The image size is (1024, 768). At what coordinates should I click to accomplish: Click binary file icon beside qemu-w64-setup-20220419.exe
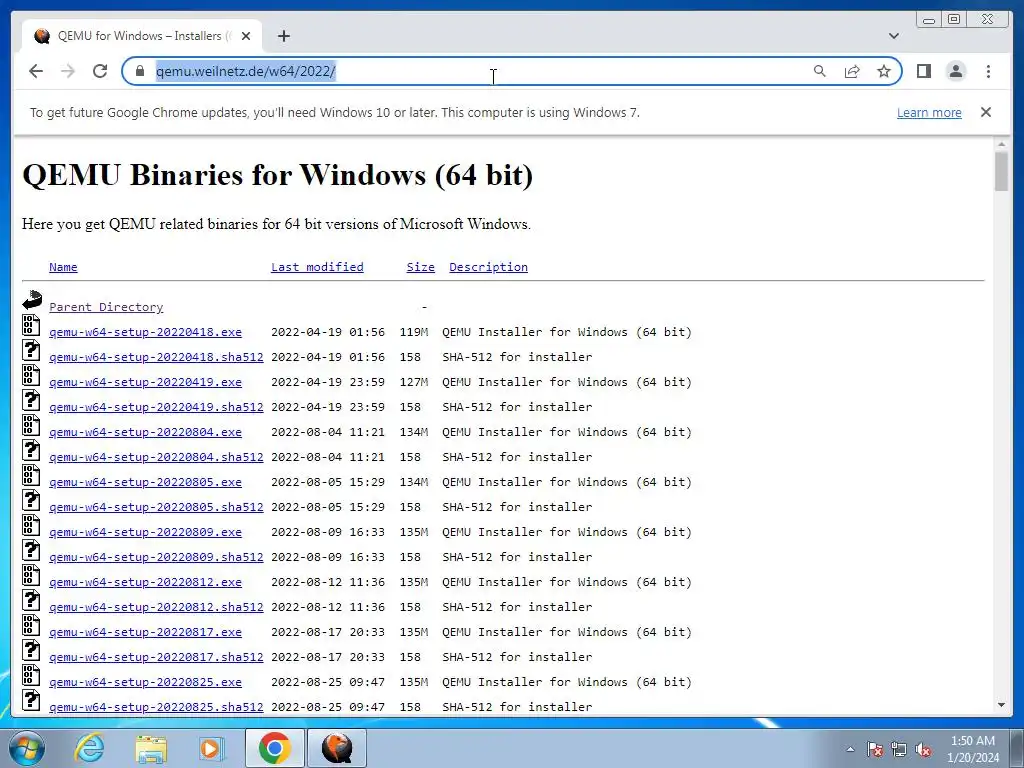point(31,374)
